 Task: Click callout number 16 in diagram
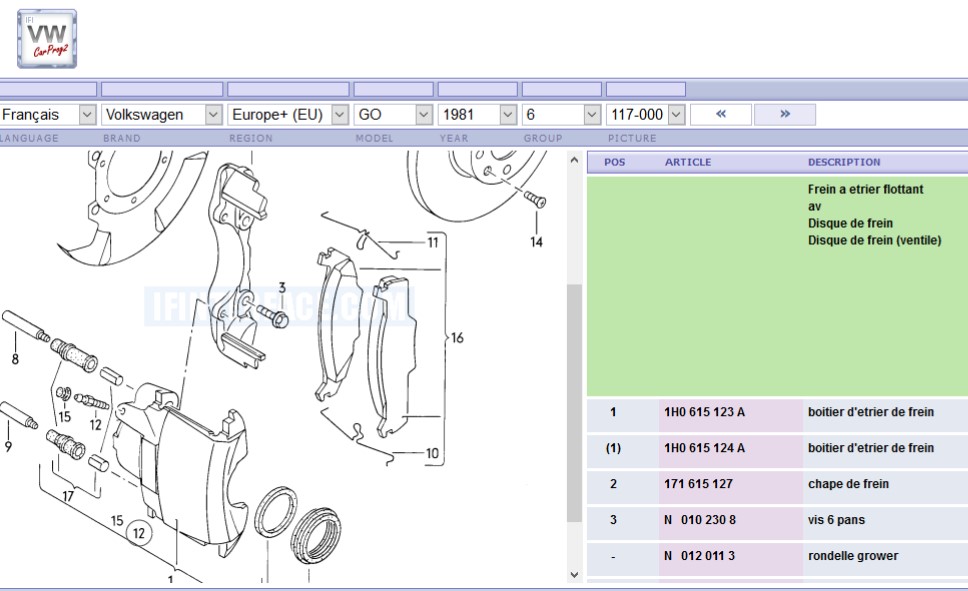click(x=457, y=338)
